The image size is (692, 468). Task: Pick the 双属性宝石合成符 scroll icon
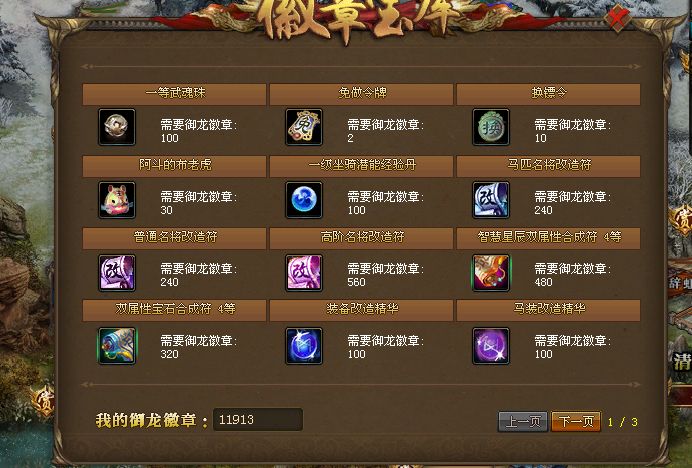click(117, 345)
